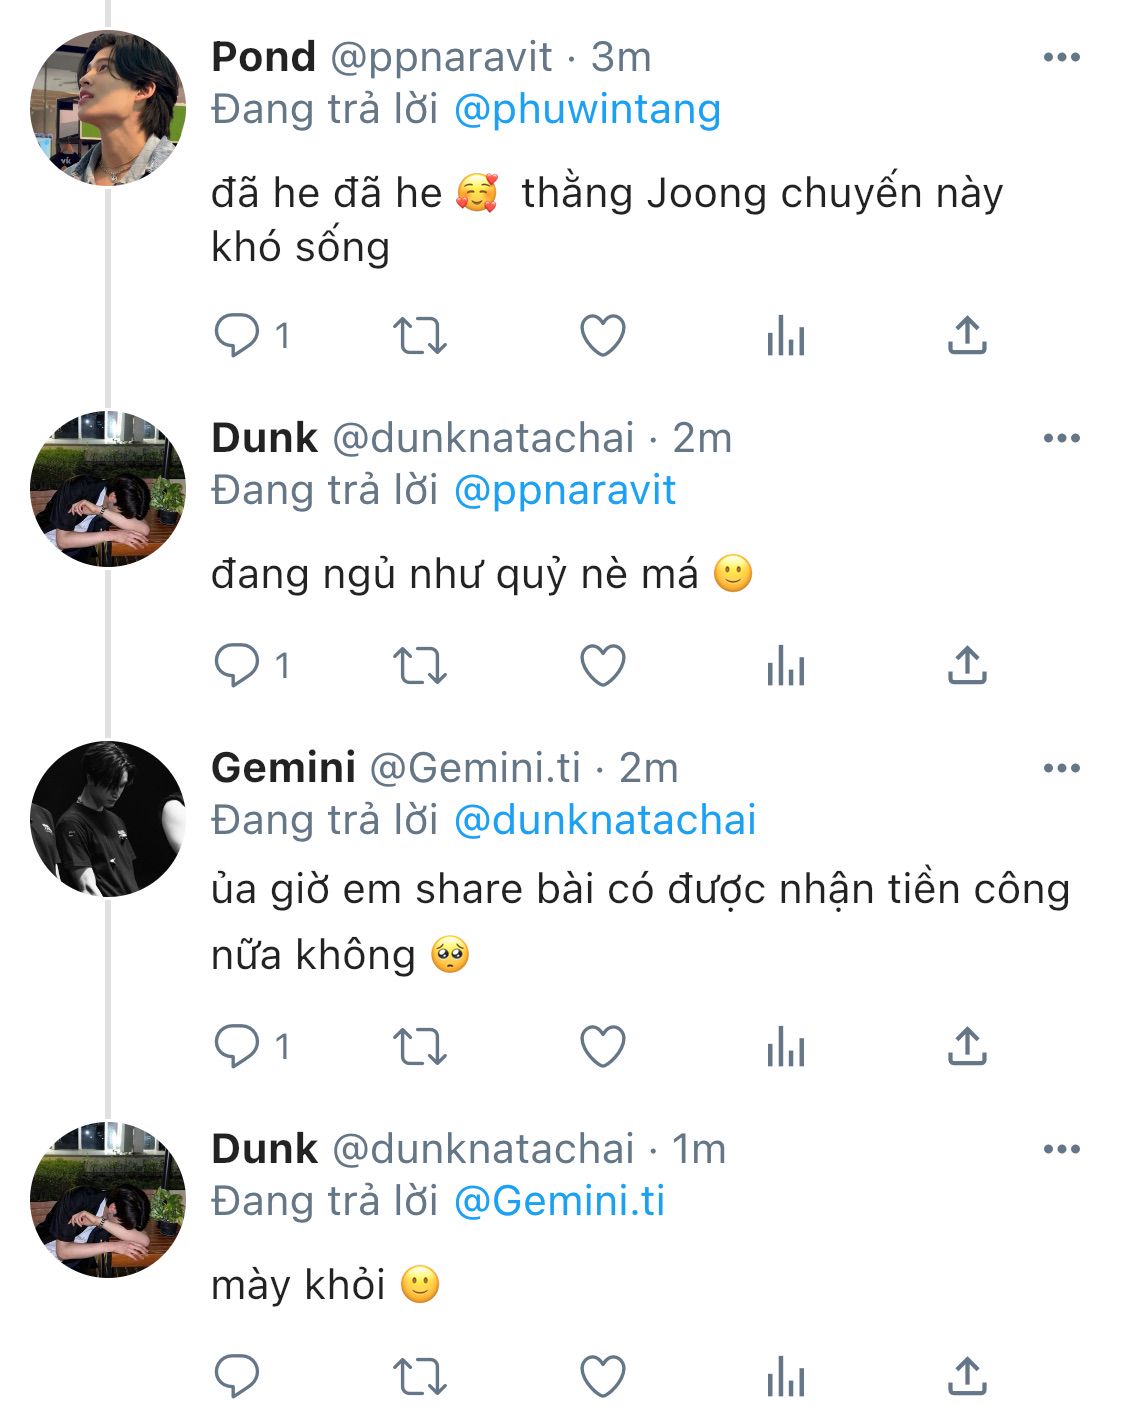Viewport: 1125px width, 1424px height.
Task: Retweet Gemini's reply about share bài
Action: [x=419, y=1047]
